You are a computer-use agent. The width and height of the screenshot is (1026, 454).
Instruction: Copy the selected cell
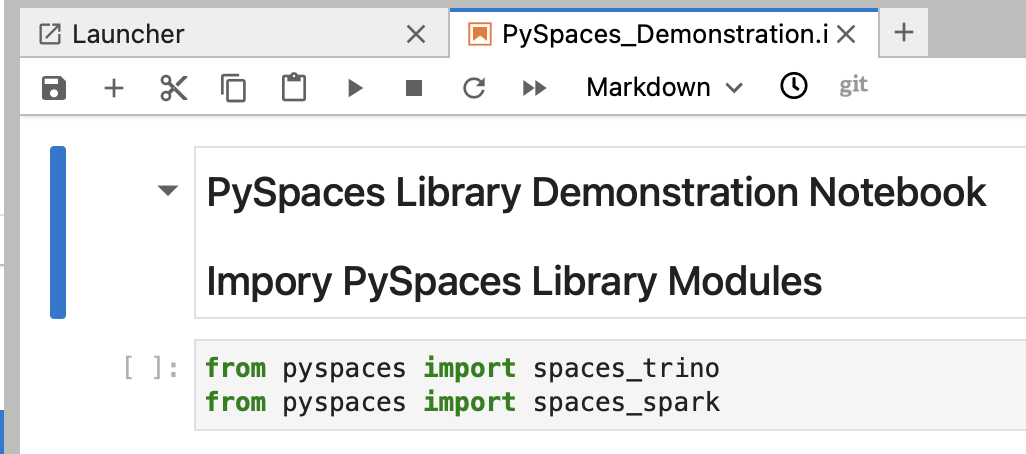pos(233,88)
